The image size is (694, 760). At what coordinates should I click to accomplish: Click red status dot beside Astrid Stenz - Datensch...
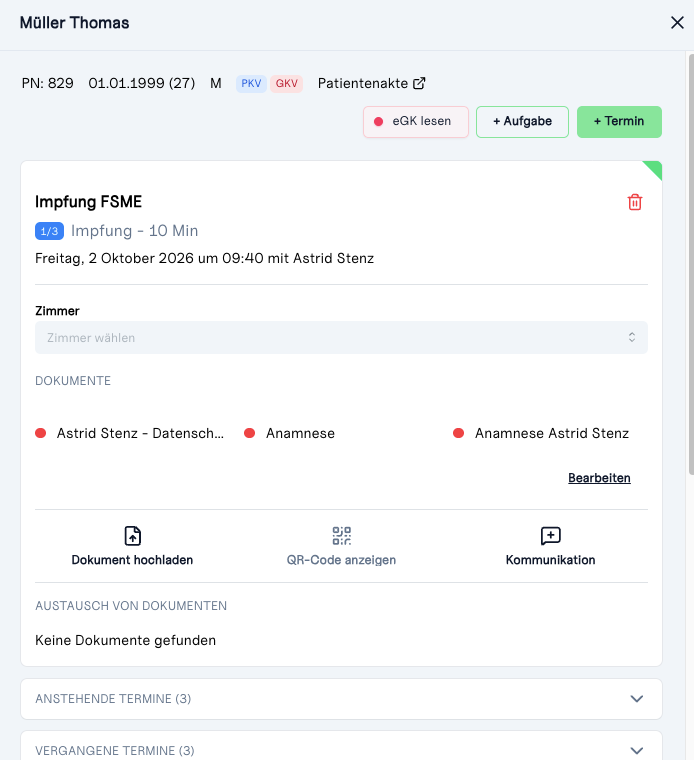pyautogui.click(x=41, y=433)
